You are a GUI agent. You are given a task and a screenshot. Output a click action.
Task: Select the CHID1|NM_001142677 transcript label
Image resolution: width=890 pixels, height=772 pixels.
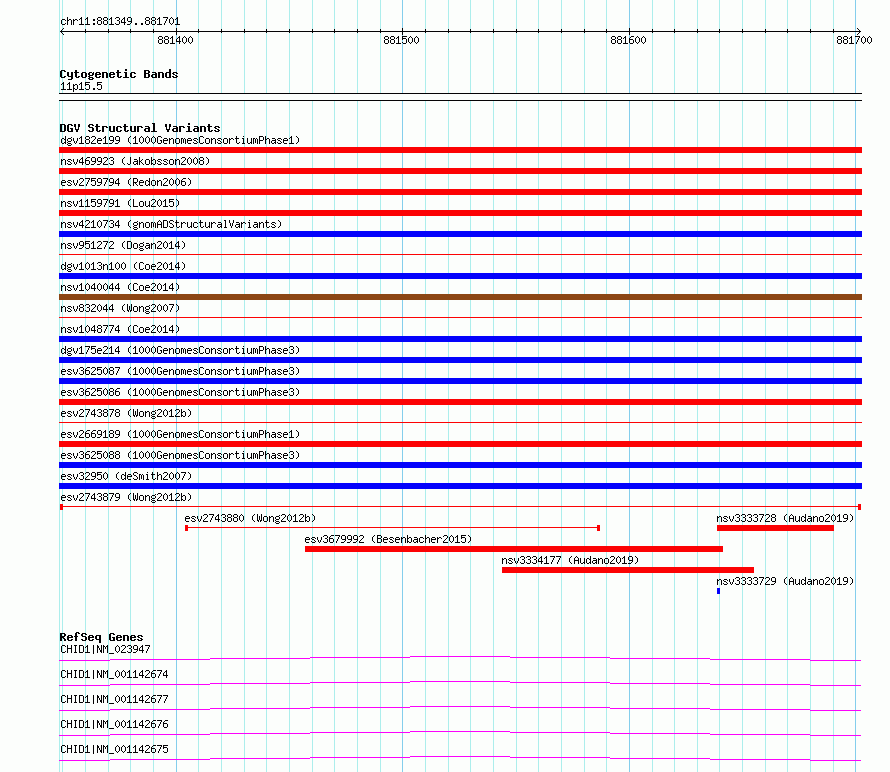pyautogui.click(x=114, y=699)
